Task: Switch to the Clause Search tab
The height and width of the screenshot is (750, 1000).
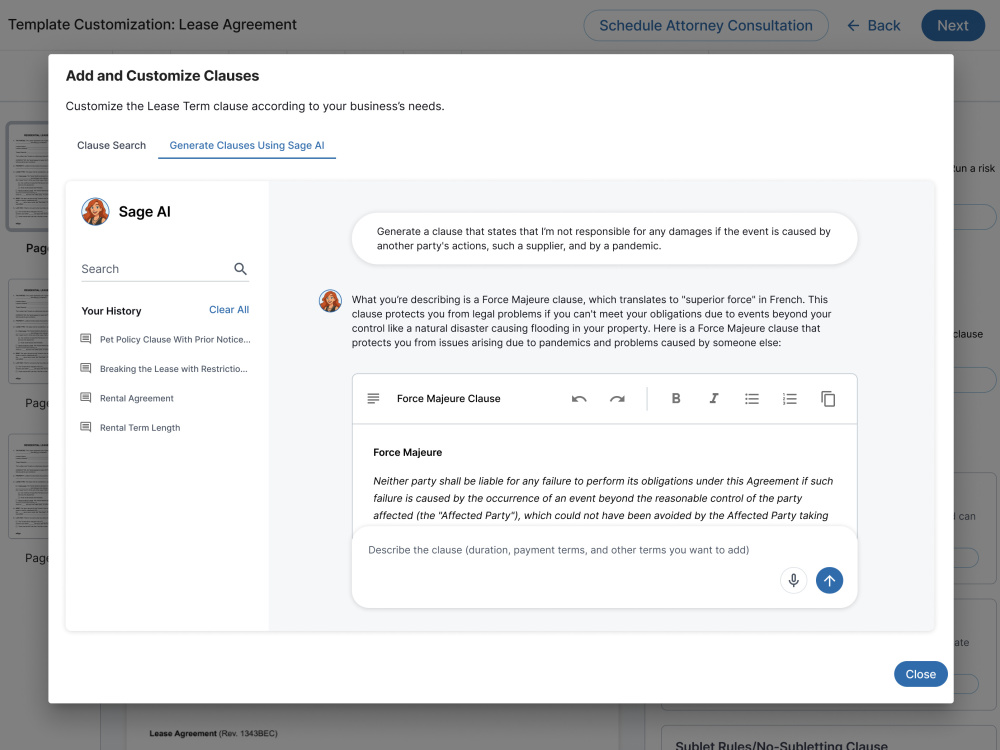Action: [x=112, y=145]
